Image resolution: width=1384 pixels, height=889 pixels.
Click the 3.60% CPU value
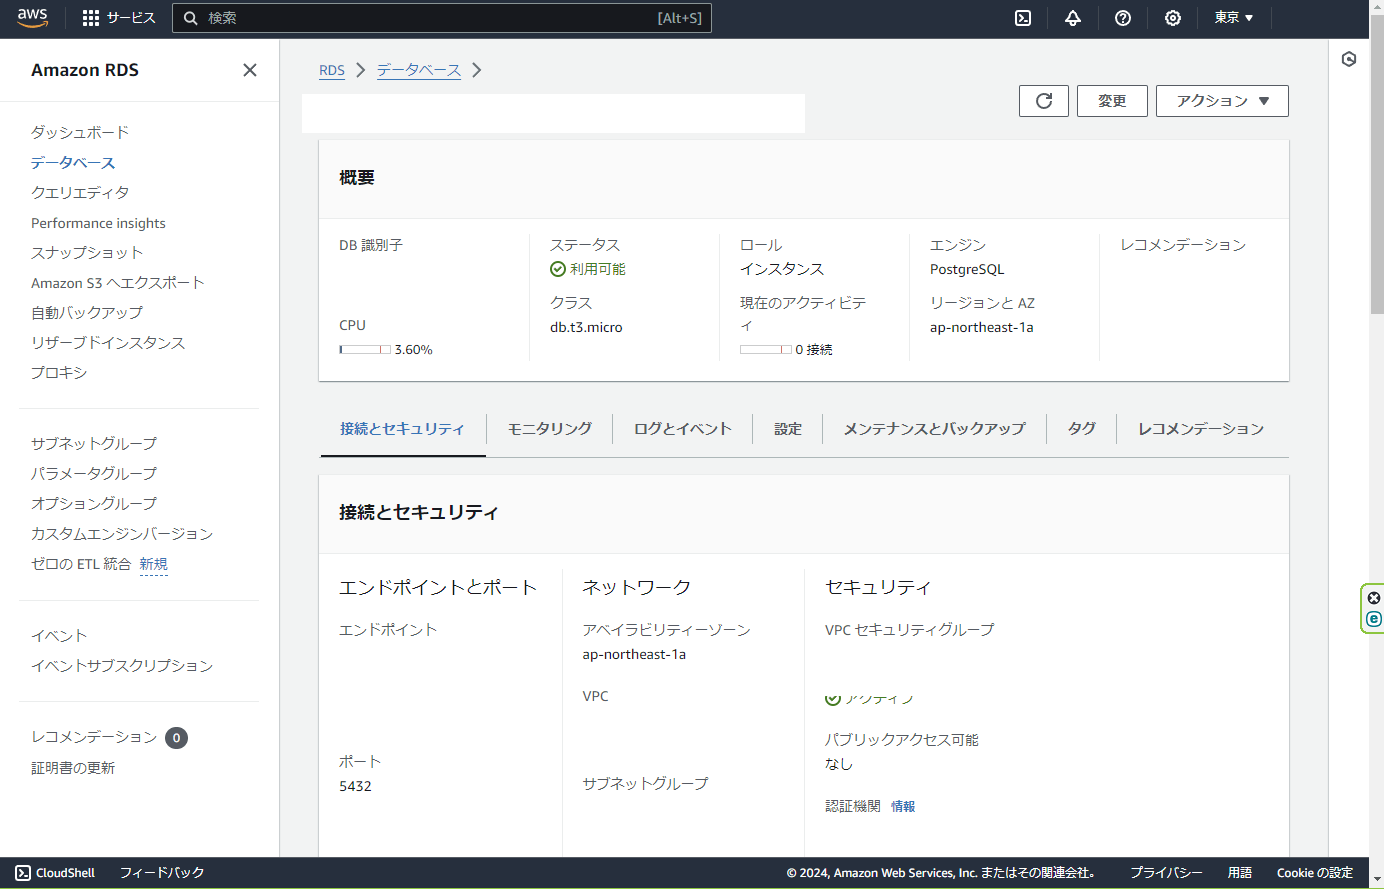pyautogui.click(x=414, y=350)
